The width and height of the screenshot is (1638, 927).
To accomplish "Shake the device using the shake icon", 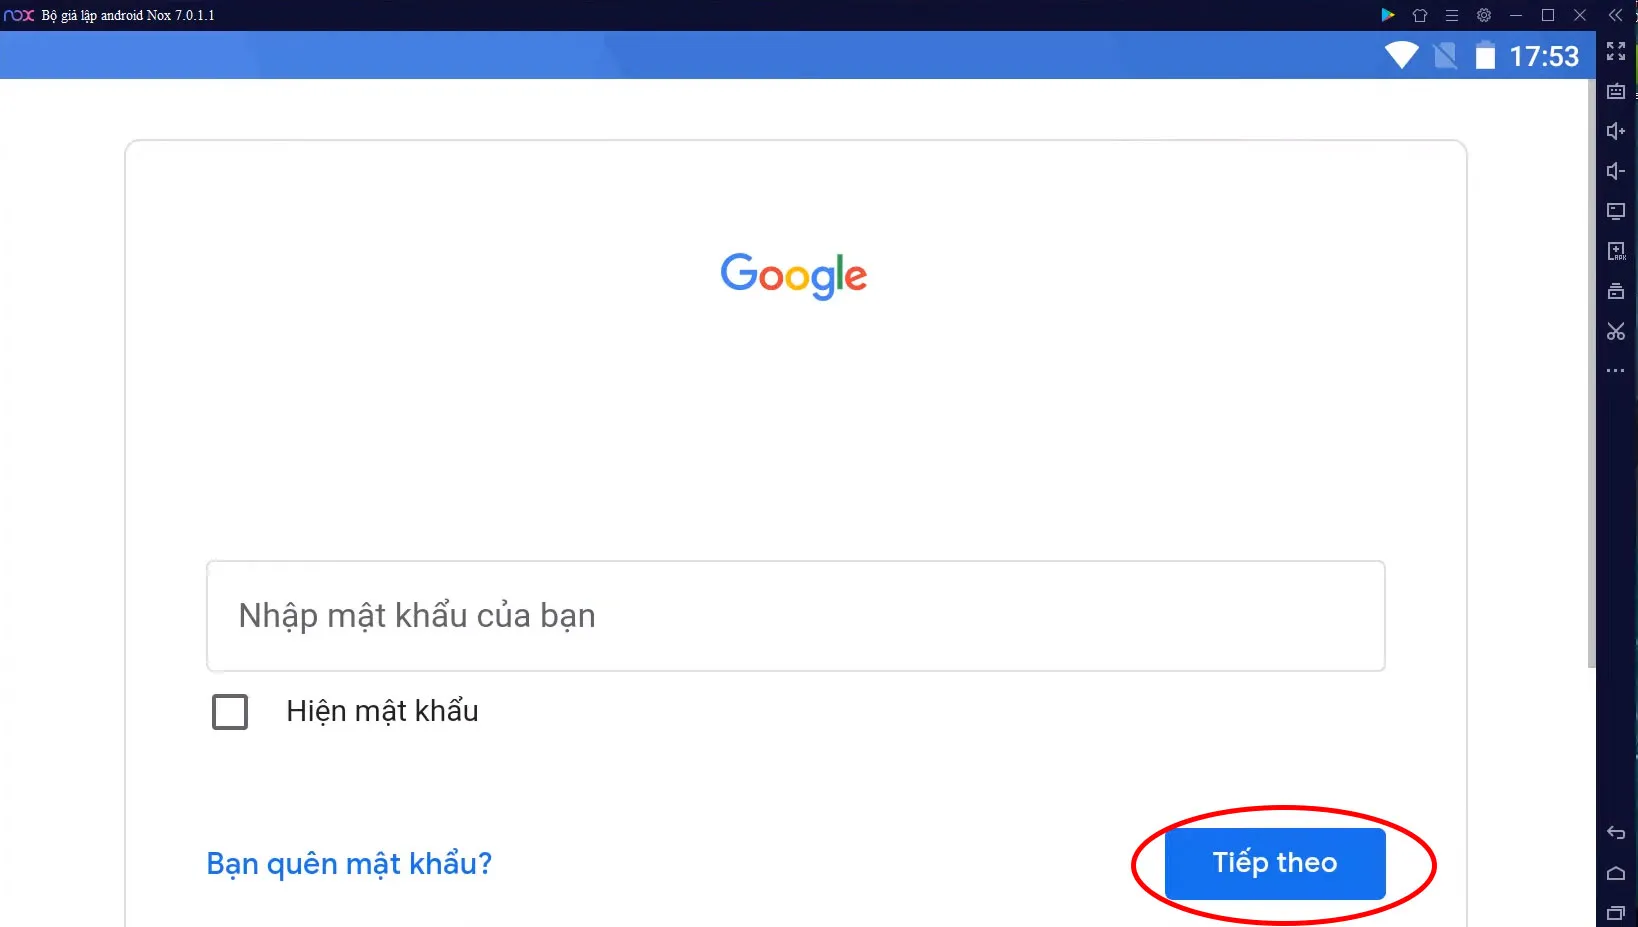I will (1616, 291).
